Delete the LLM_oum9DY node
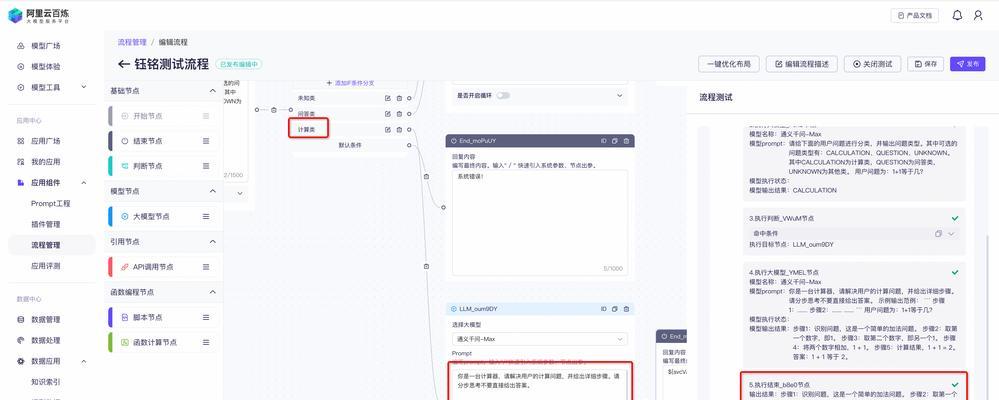The width and height of the screenshot is (999, 400). tap(626, 309)
